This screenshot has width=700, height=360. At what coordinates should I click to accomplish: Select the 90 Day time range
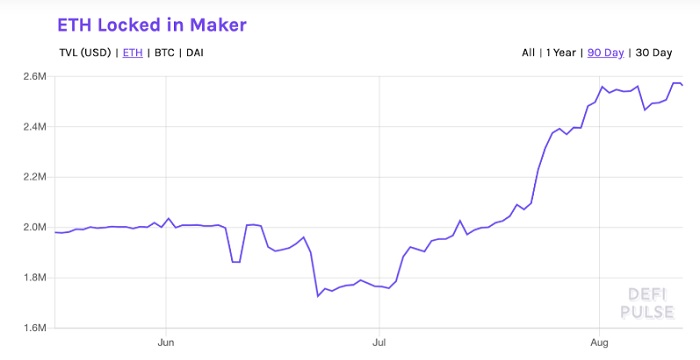(x=605, y=53)
